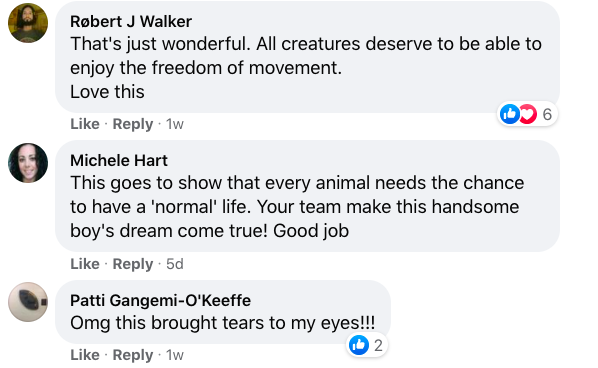Click thumbs-up reaction icon on Patti's comment
The width and height of the screenshot is (598, 368).
359,345
